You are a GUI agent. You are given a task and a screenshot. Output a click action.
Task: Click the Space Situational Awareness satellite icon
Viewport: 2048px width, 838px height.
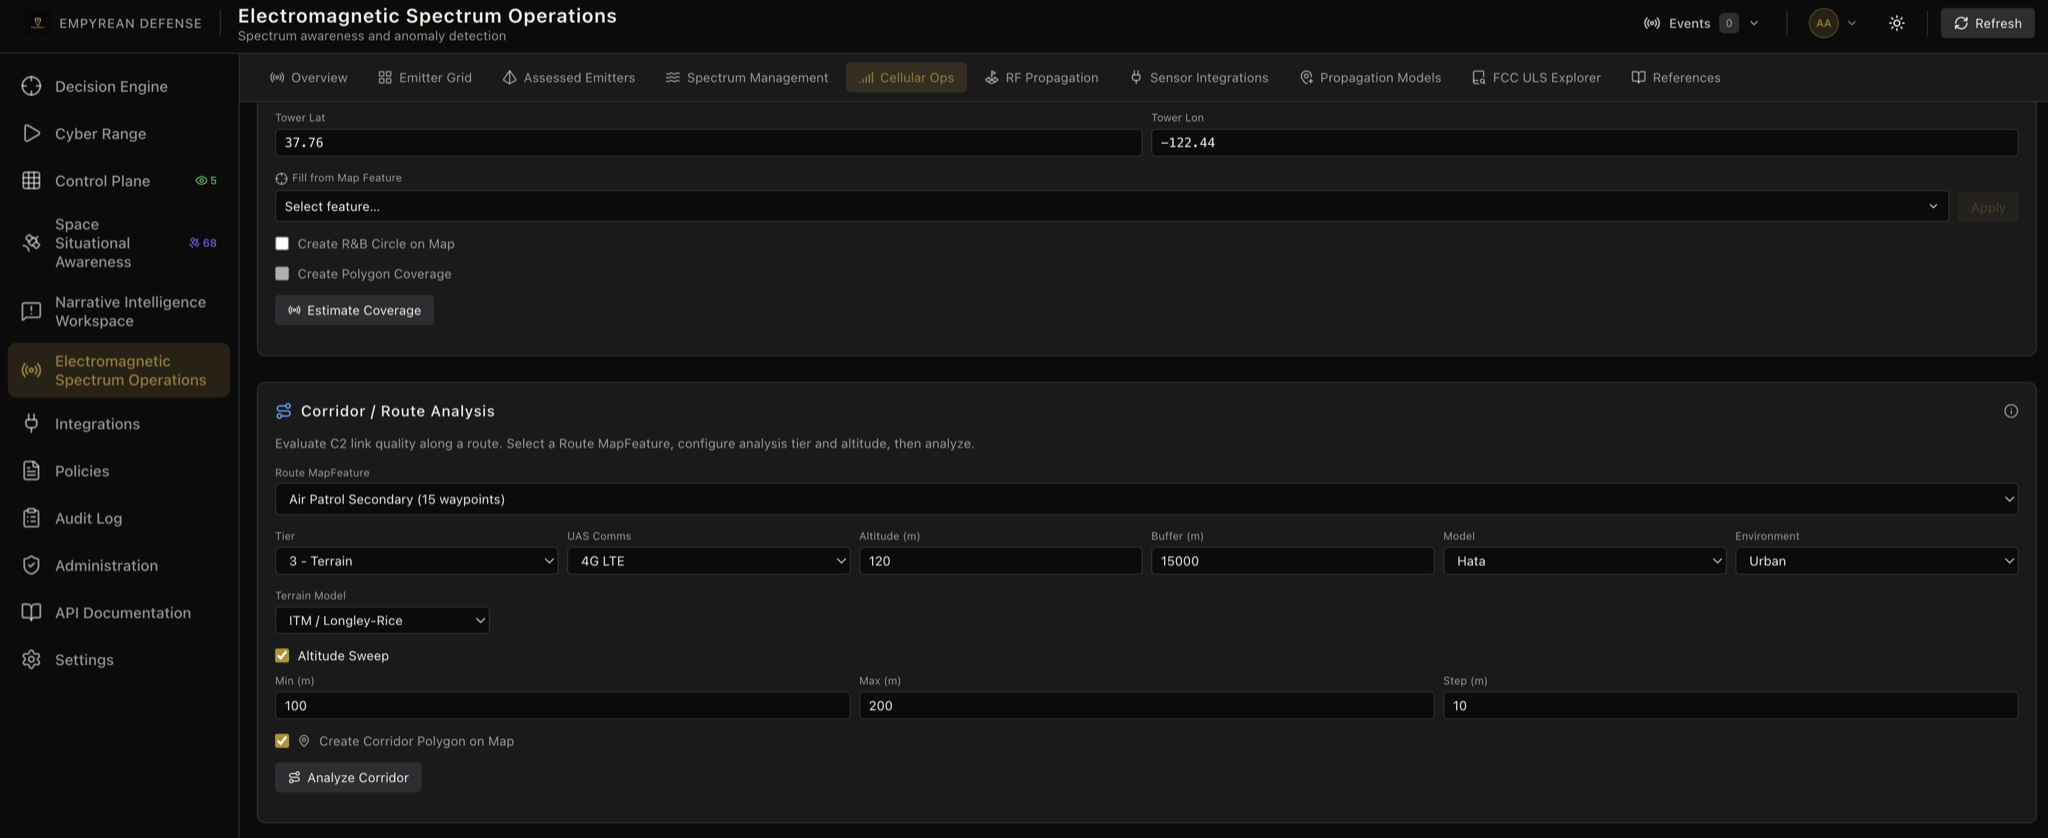pyautogui.click(x=31, y=243)
